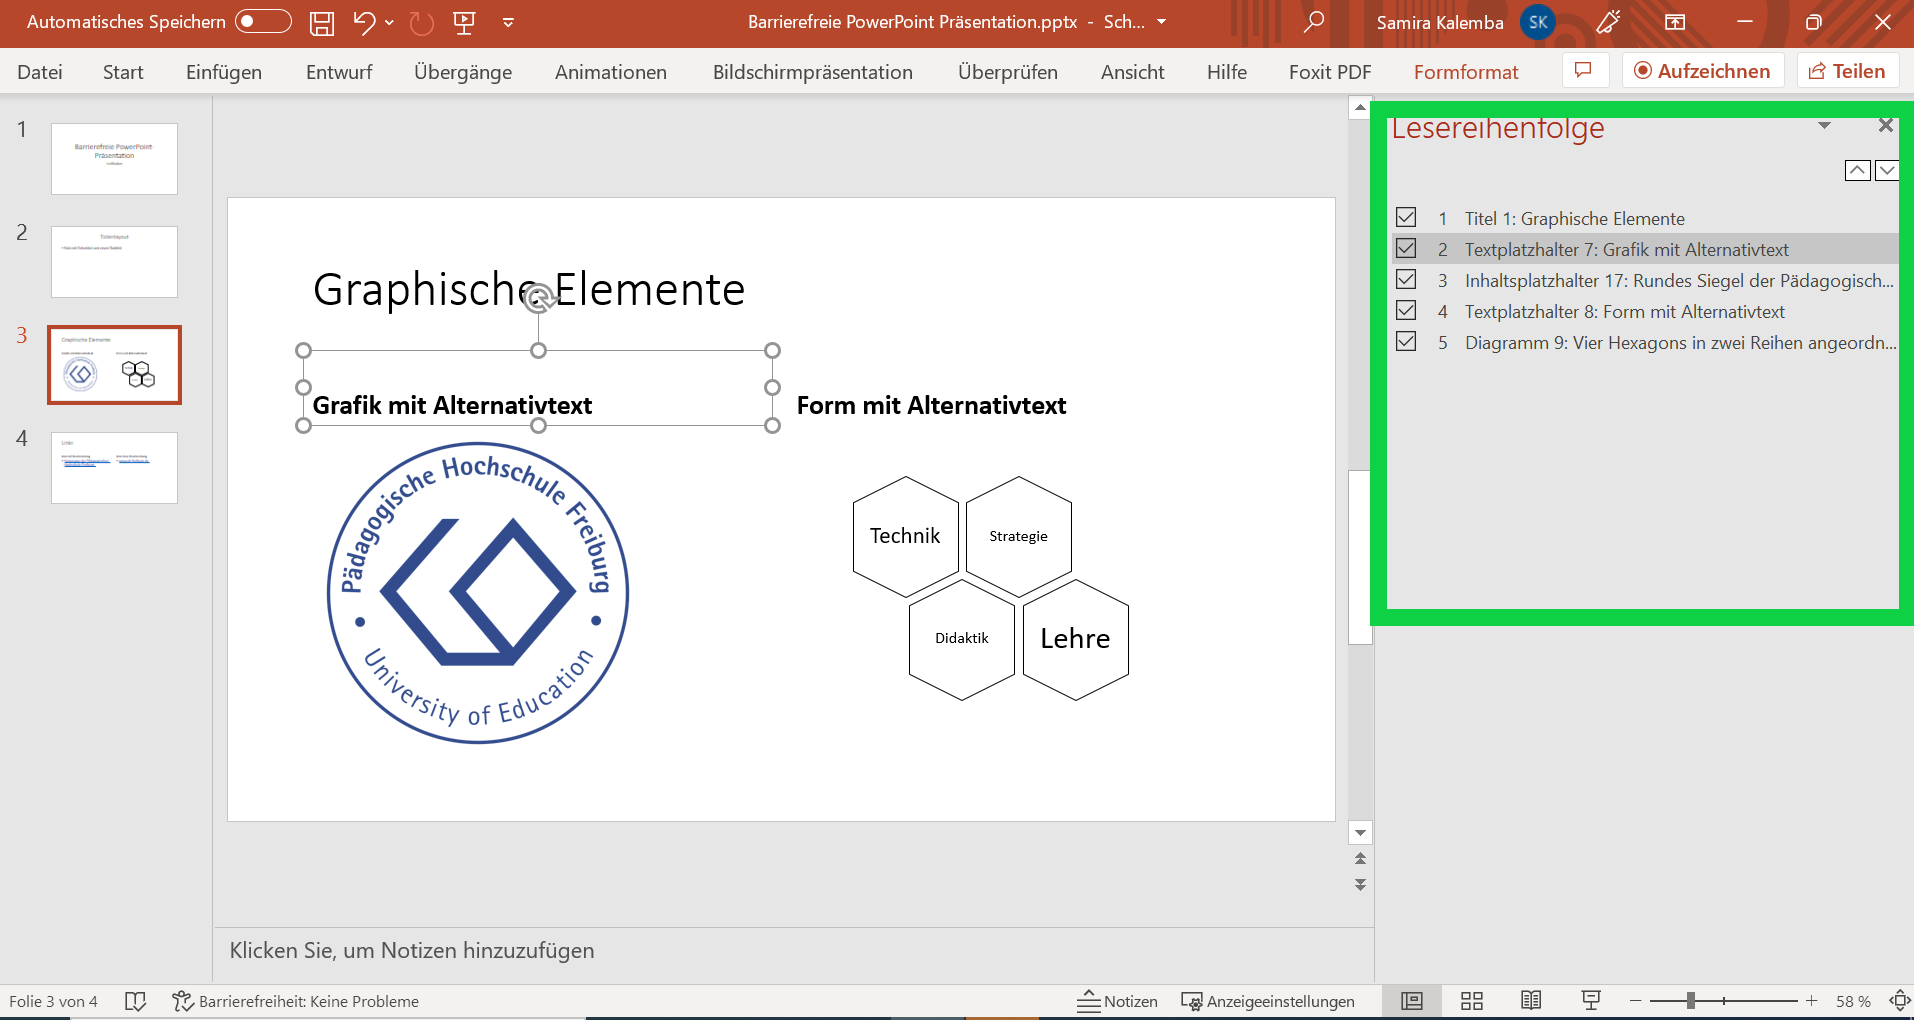Open save status dropdown next to filename
Screen dimensions: 1914x1020
1161,22
